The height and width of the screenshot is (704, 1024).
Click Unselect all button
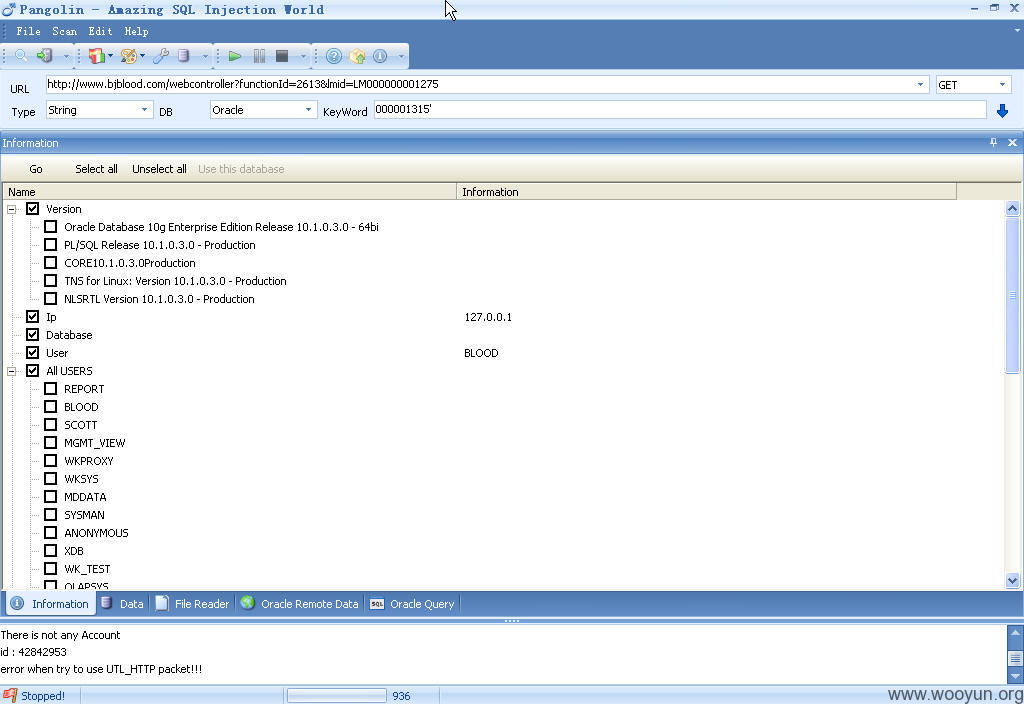(x=159, y=169)
